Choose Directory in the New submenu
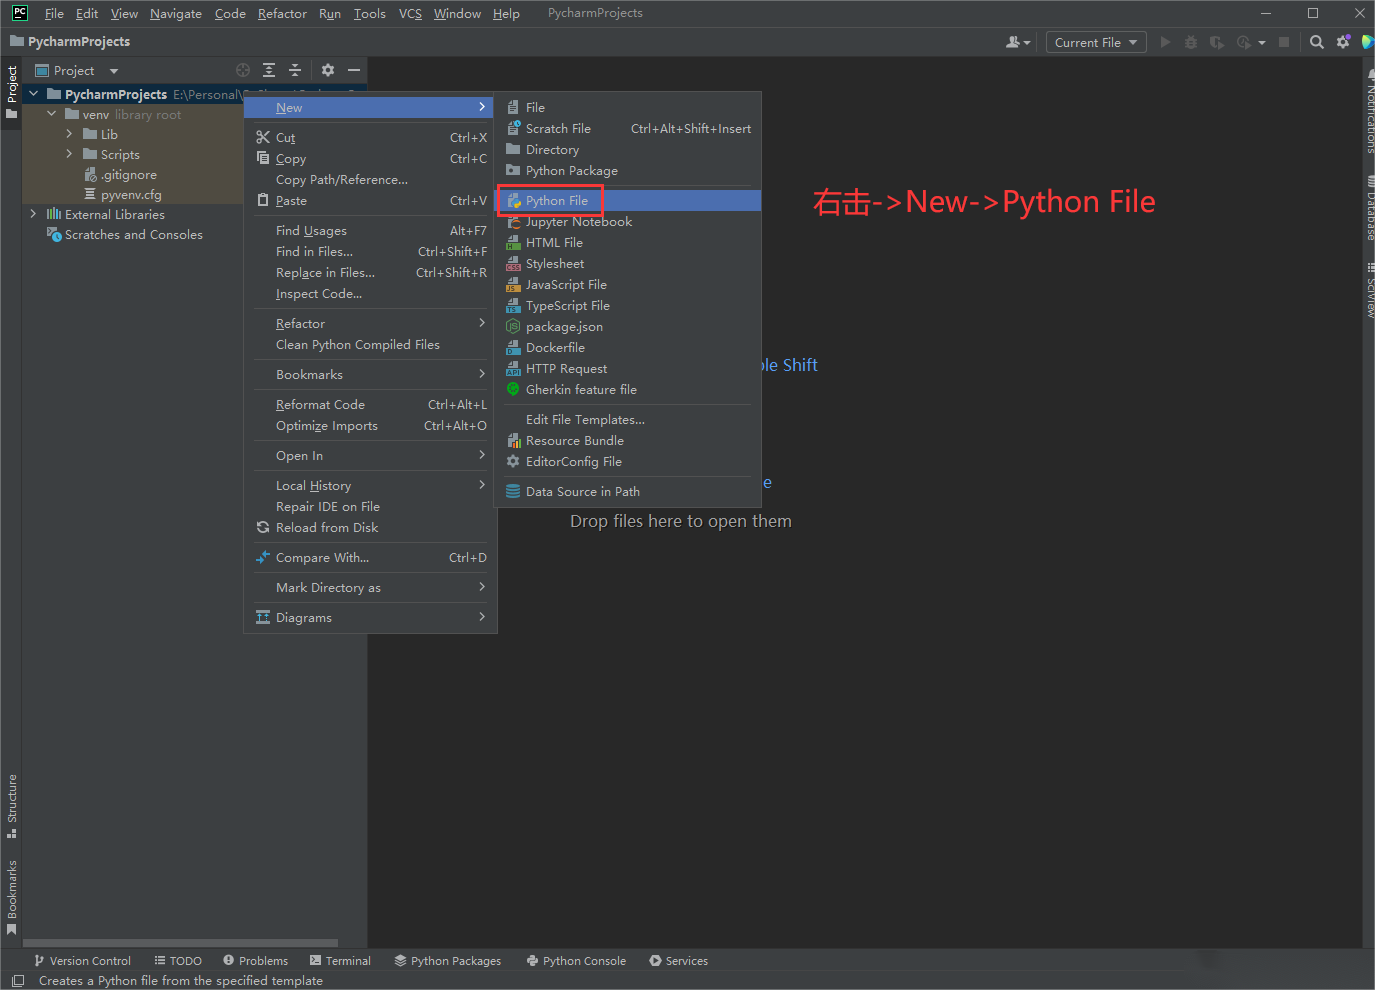This screenshot has height=990, width=1375. [629, 150]
